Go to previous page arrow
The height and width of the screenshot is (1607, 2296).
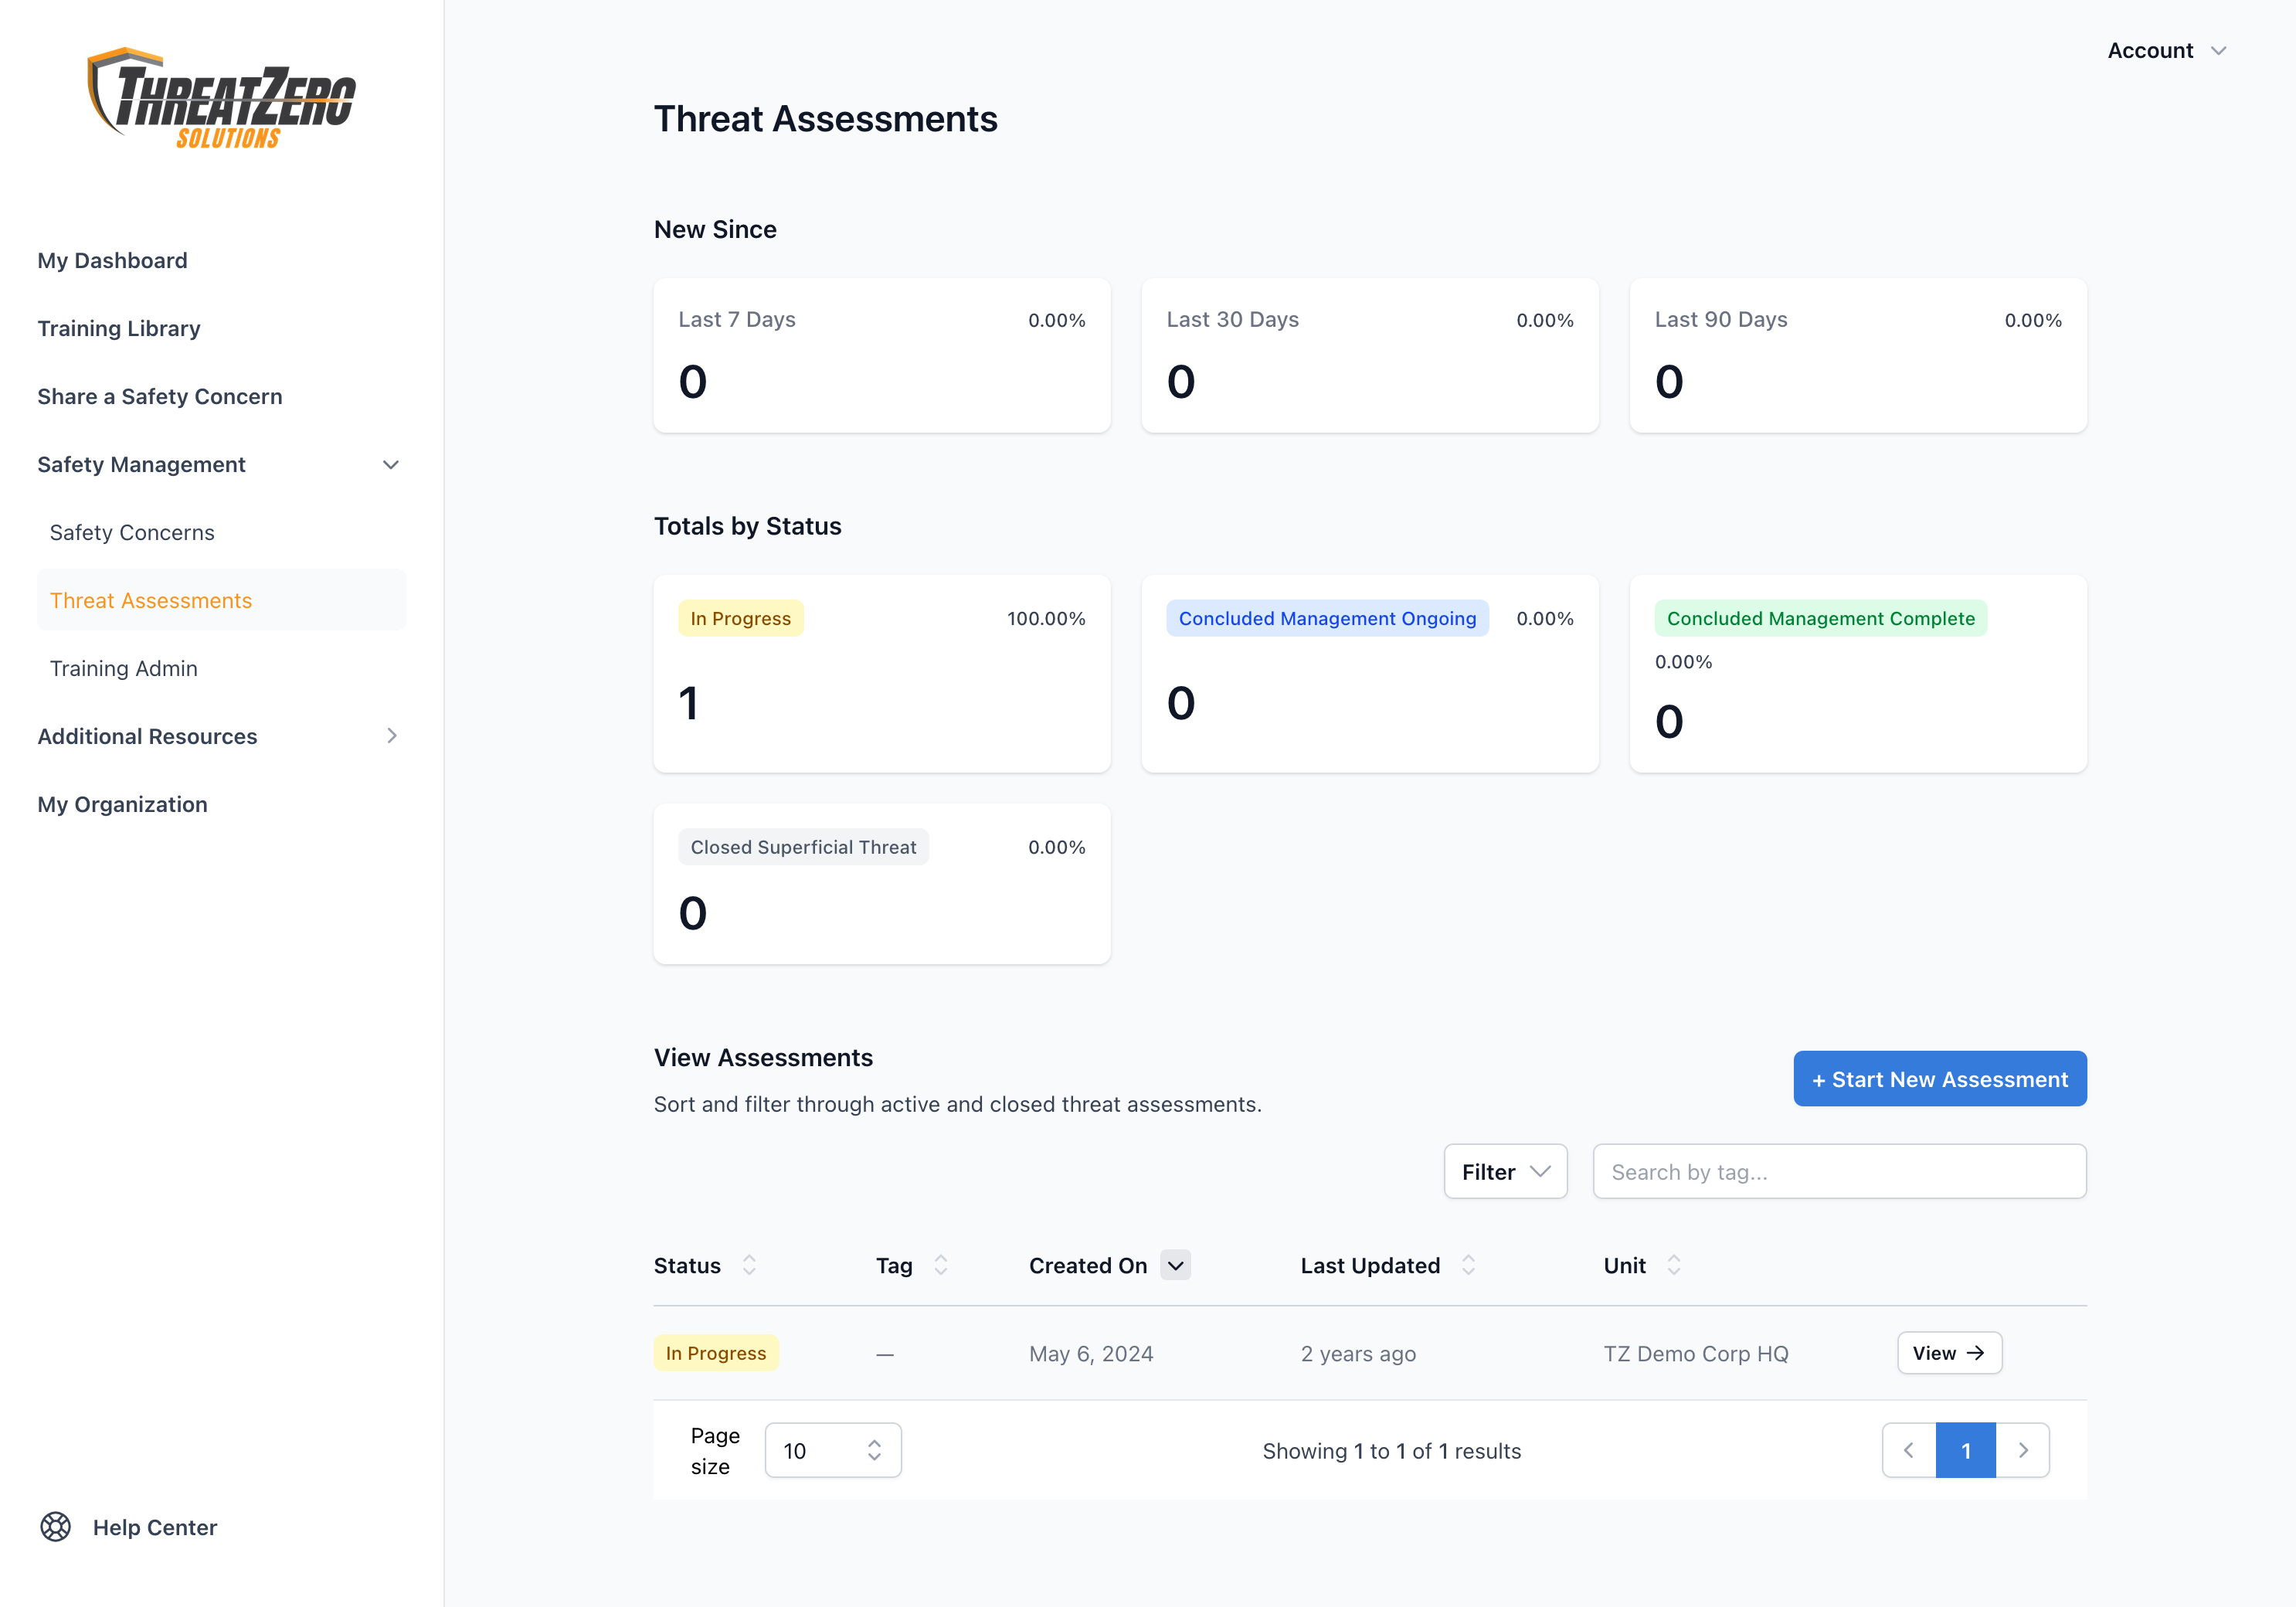1909,1450
